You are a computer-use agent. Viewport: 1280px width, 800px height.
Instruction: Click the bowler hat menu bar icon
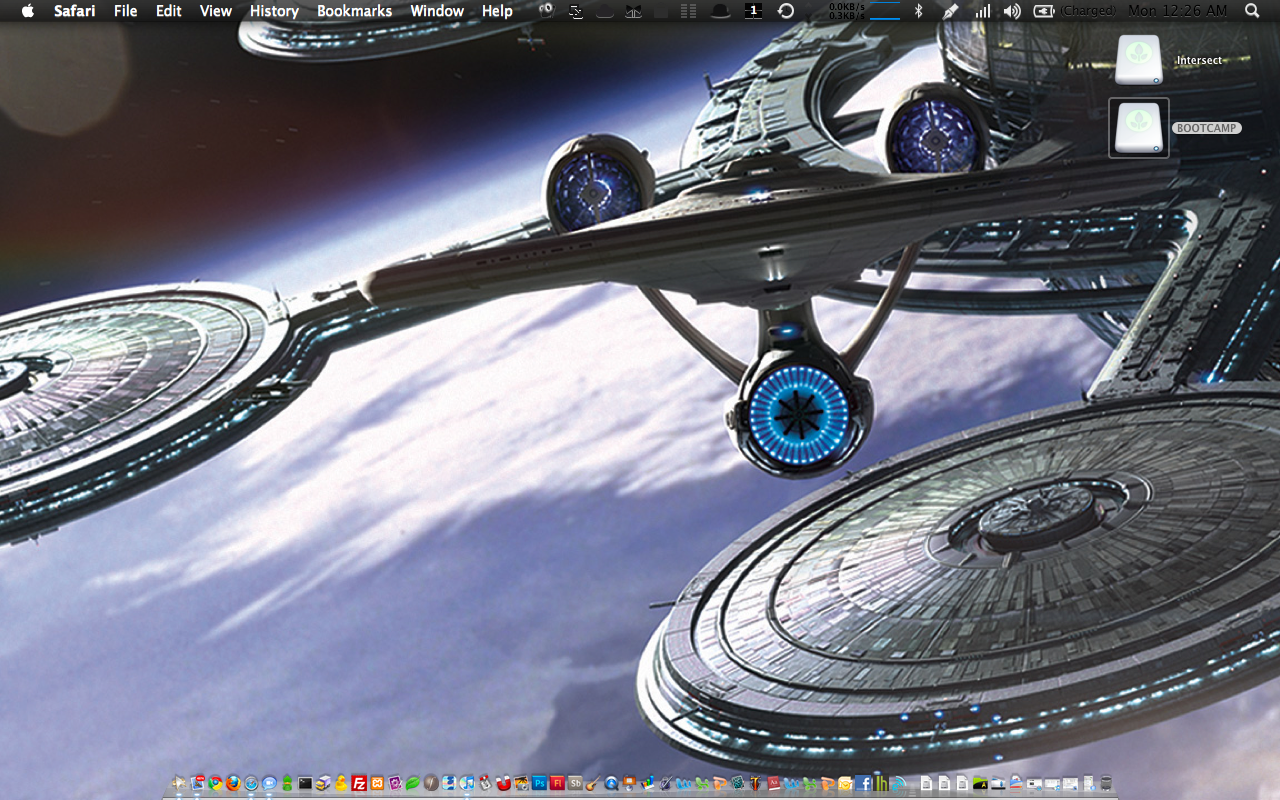pyautogui.click(x=719, y=11)
